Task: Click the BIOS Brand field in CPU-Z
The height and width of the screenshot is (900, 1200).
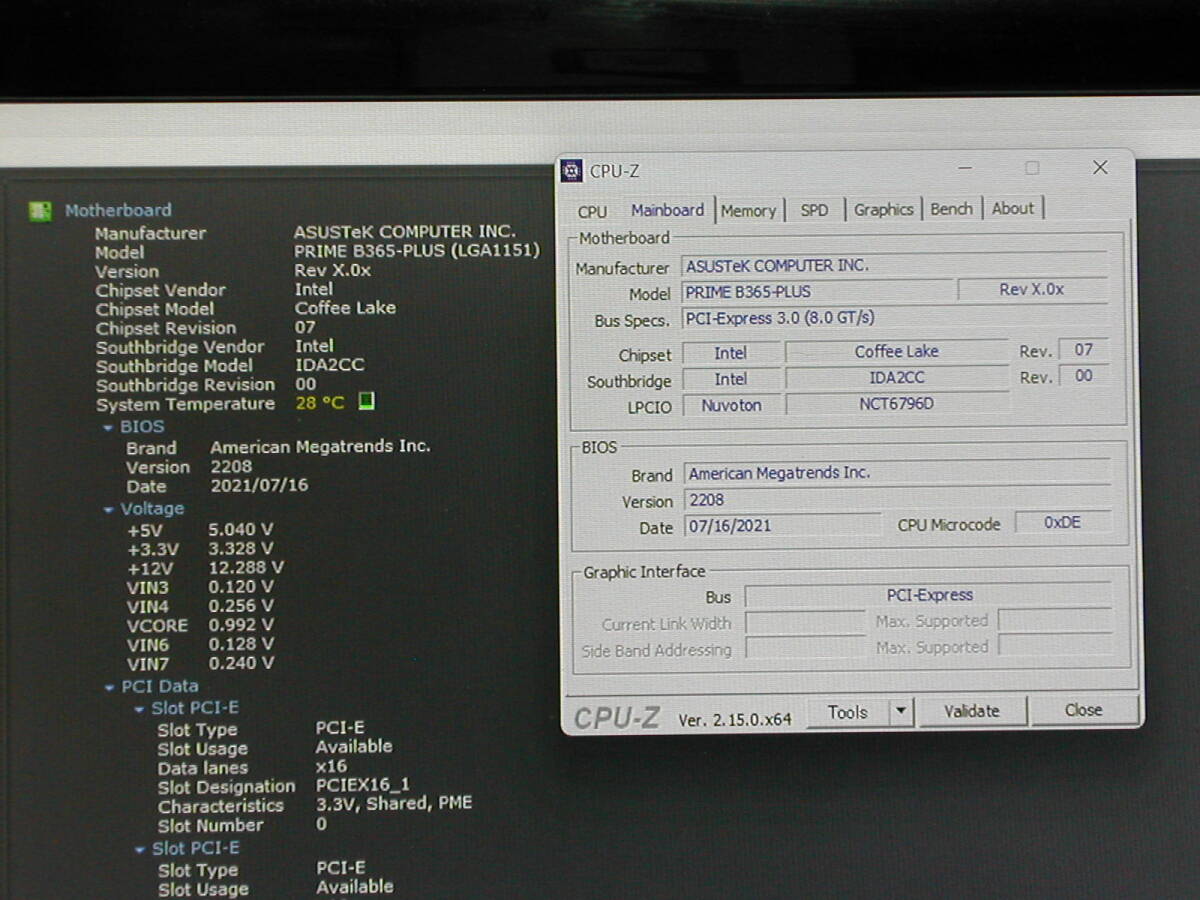Action: tap(897, 473)
